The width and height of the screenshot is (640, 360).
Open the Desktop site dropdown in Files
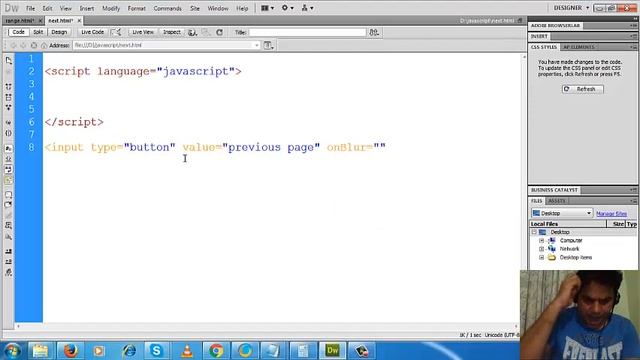[x=562, y=213]
